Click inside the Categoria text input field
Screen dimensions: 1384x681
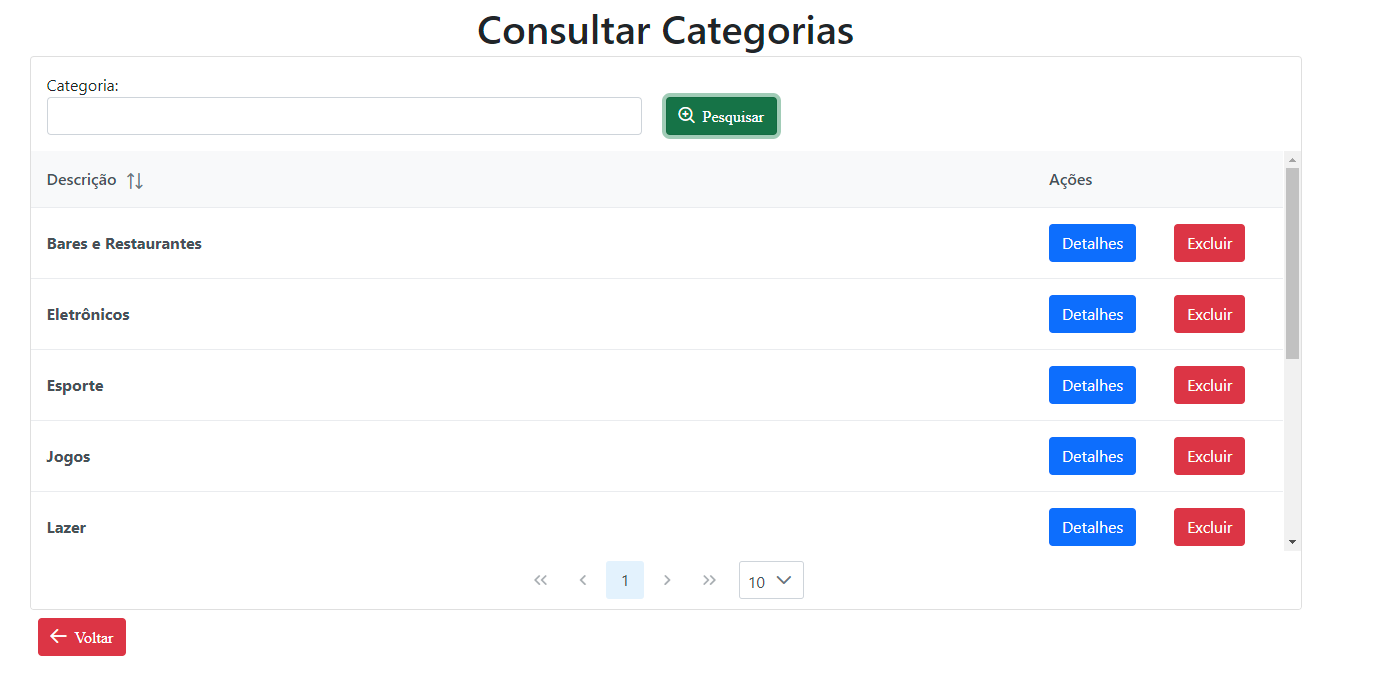coord(344,115)
